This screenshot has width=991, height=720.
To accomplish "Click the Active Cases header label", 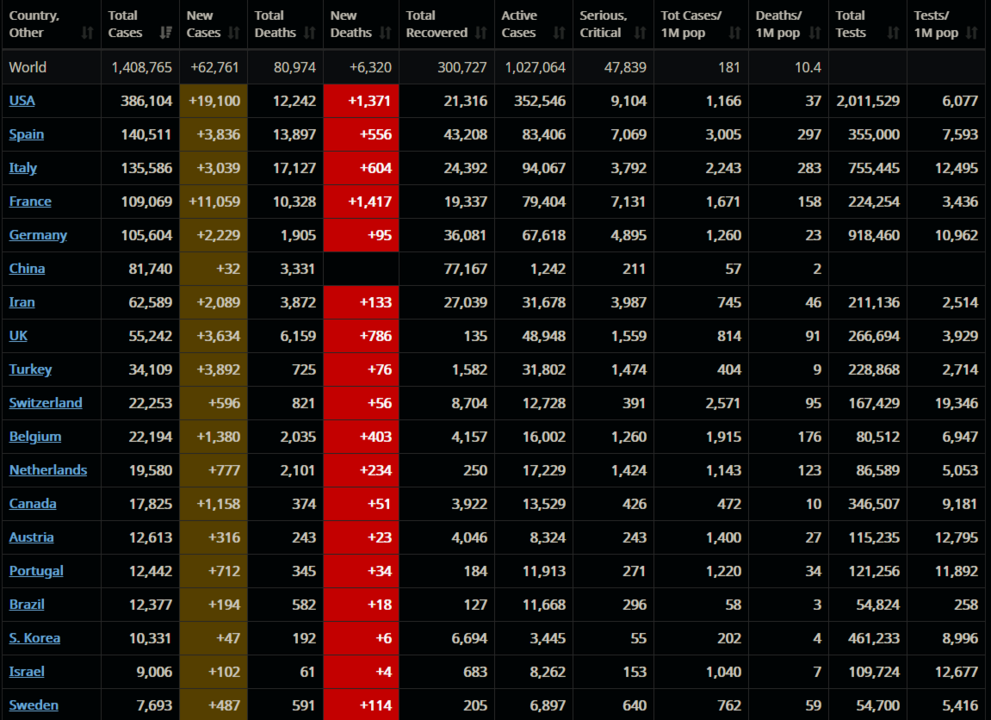I will (520, 24).
